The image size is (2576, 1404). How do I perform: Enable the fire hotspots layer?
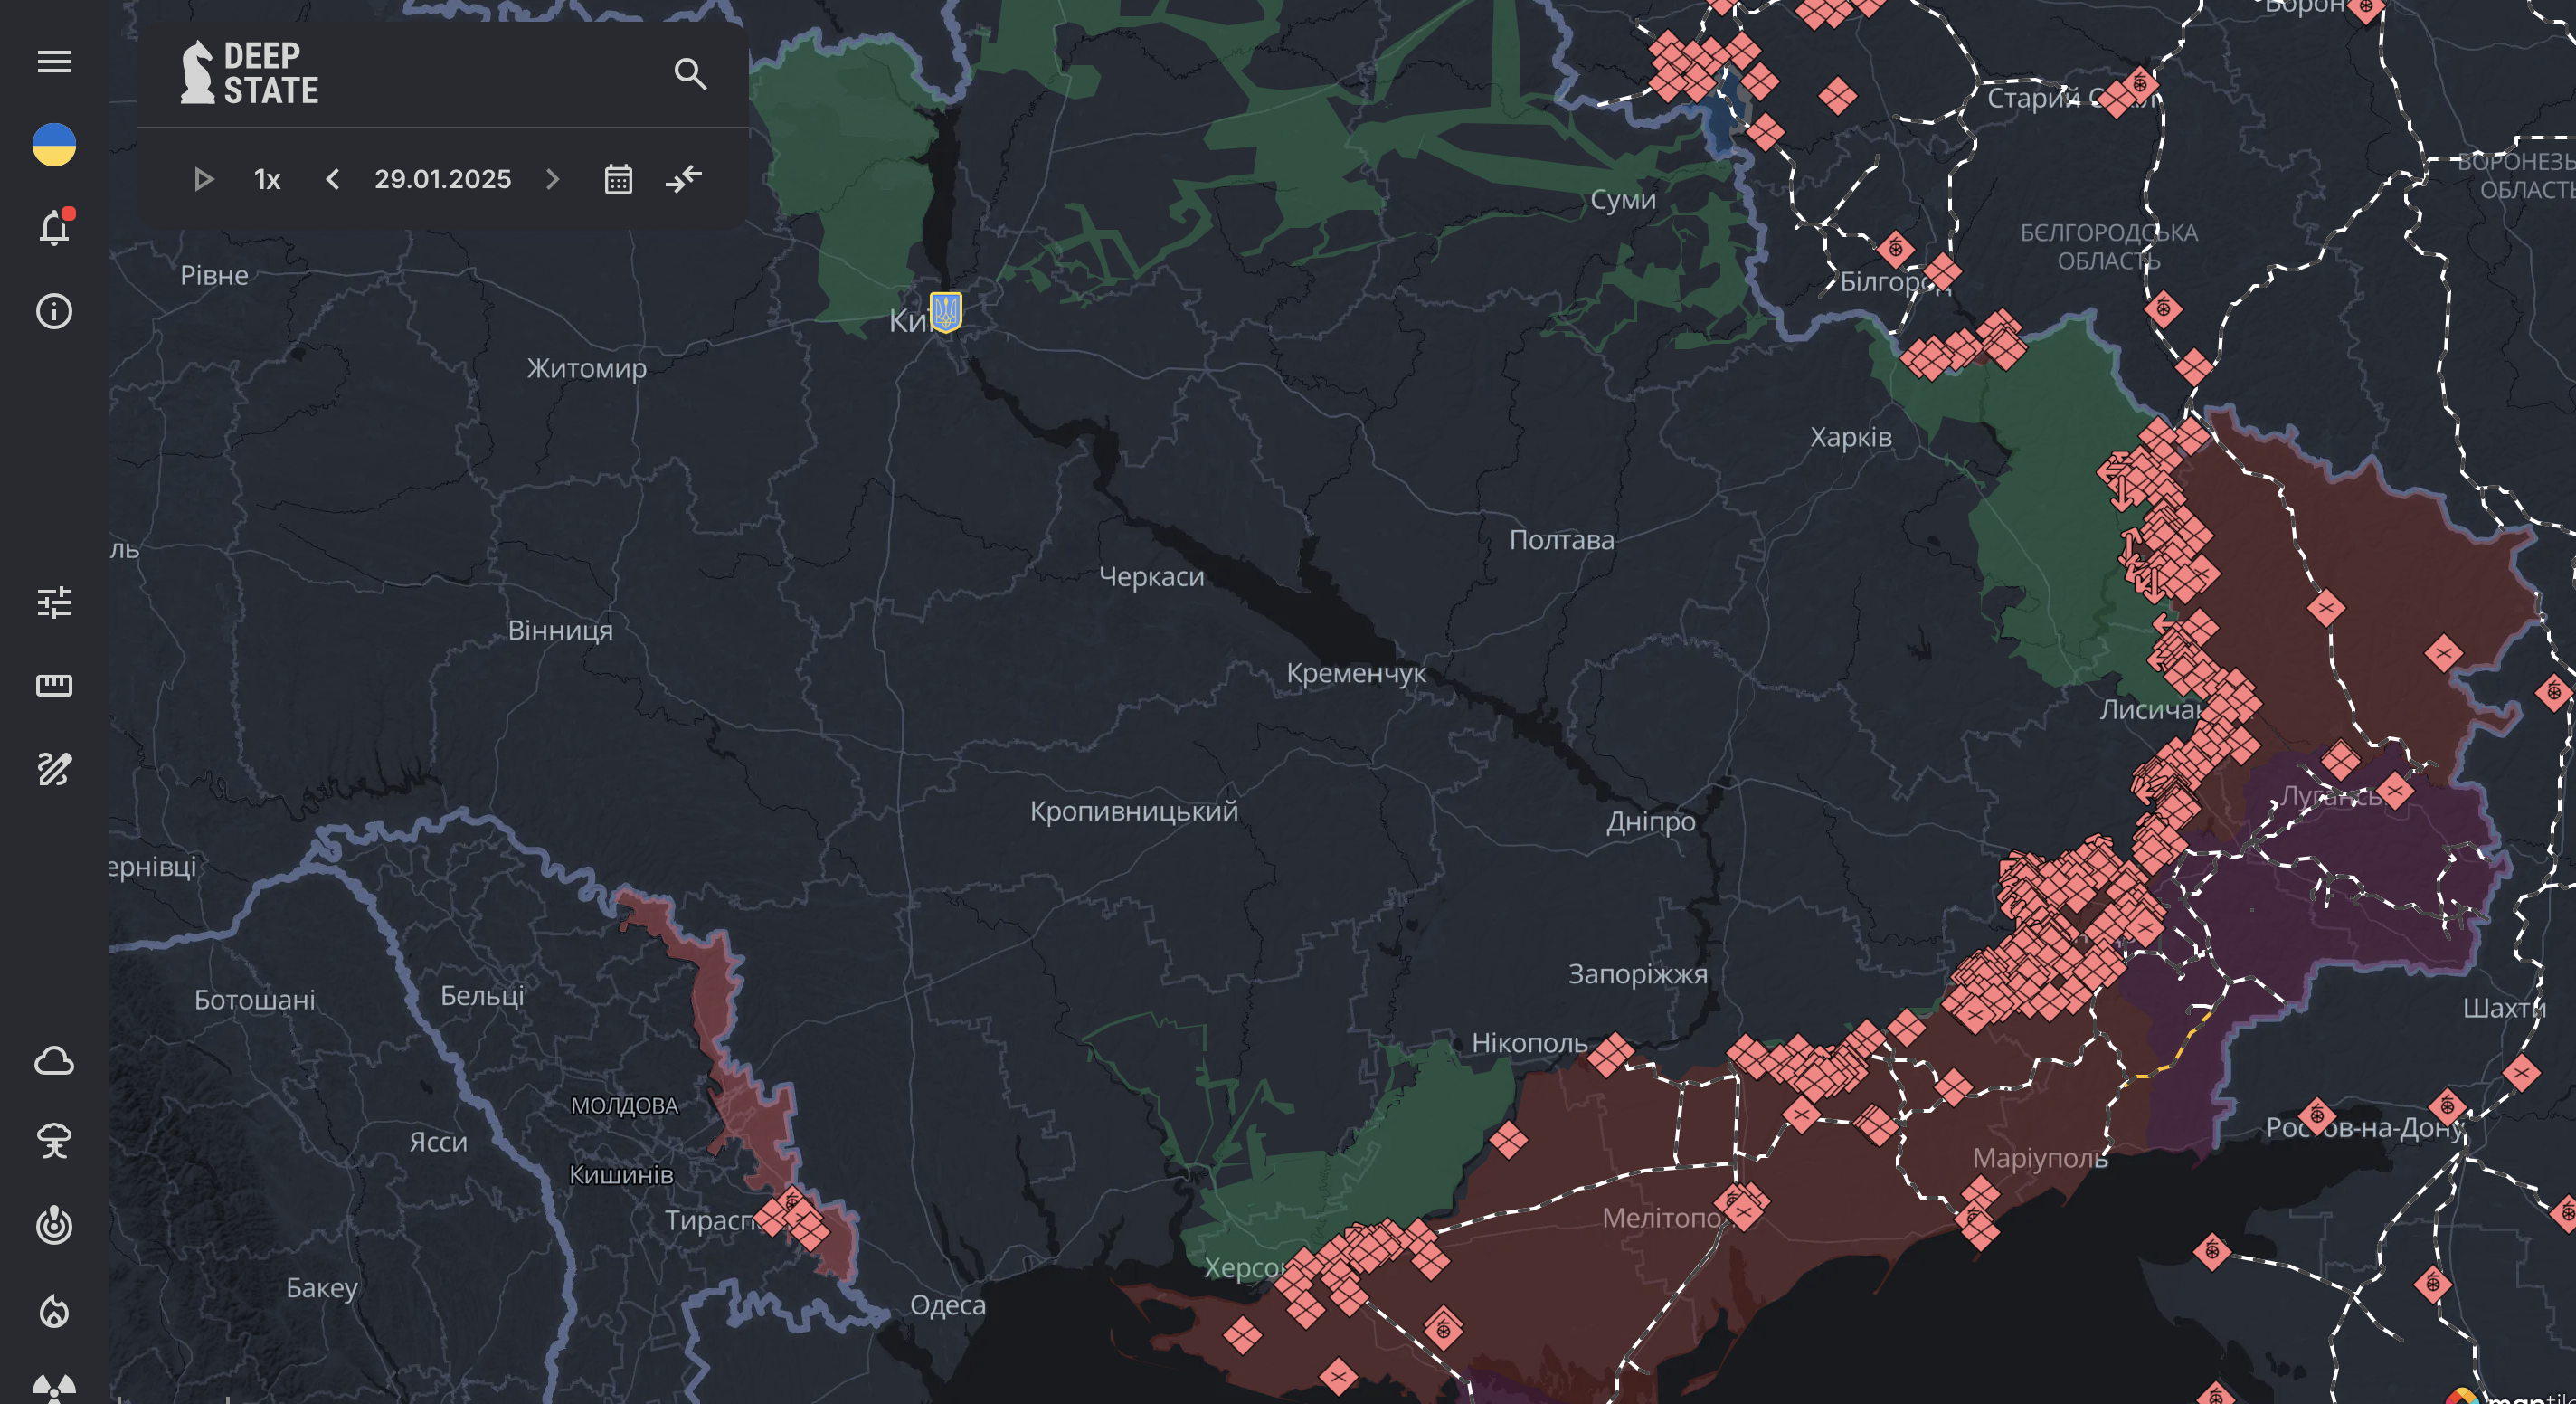tap(54, 1310)
